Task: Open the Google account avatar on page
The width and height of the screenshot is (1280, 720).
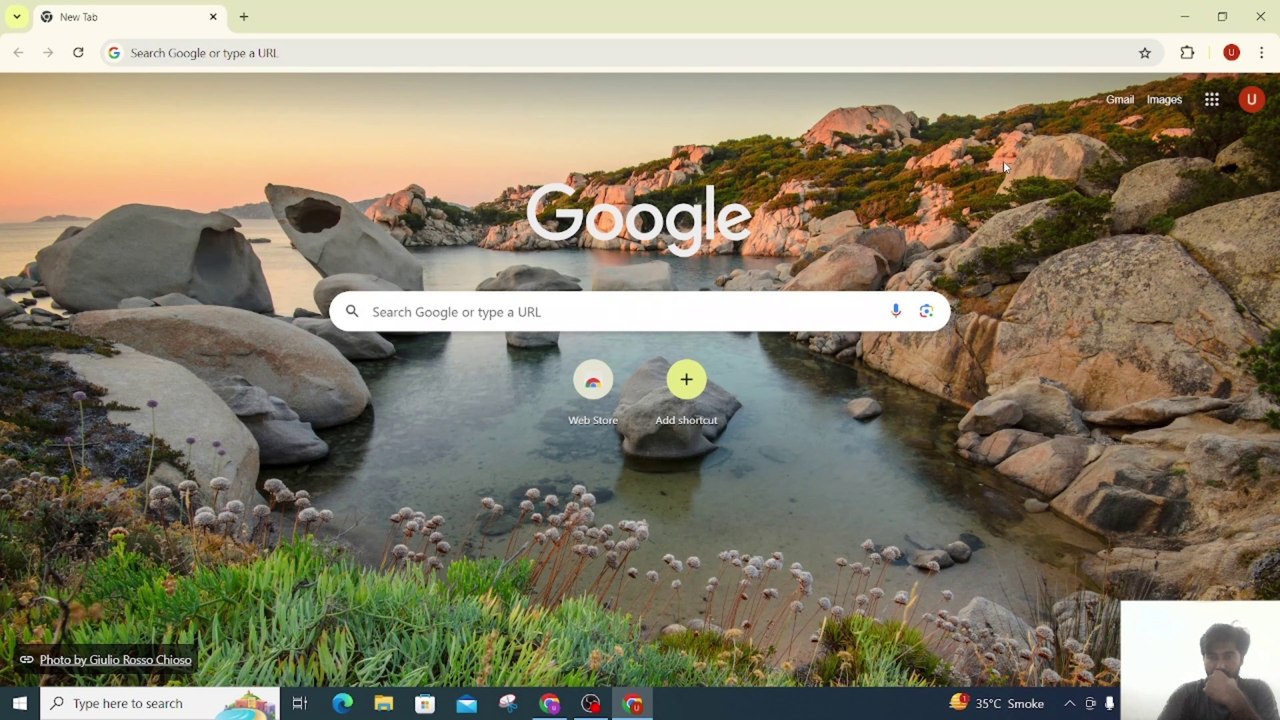Action: [1251, 100]
